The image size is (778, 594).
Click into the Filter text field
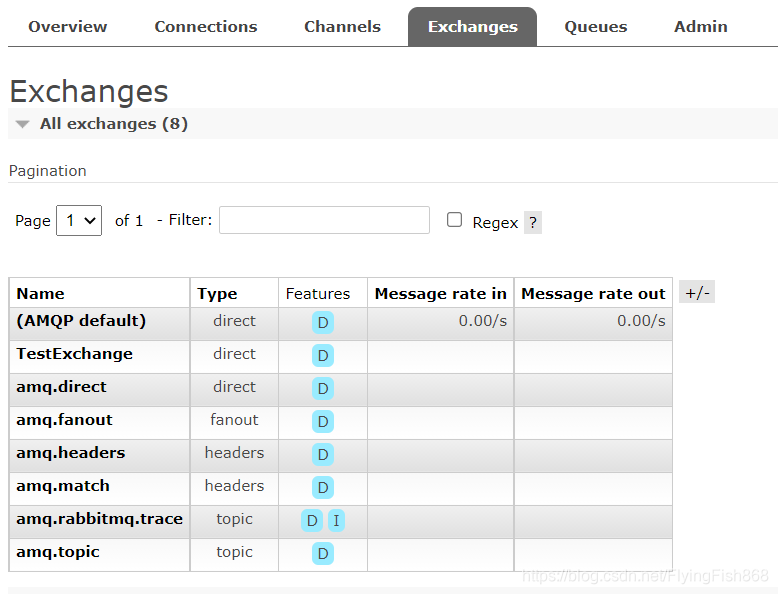click(324, 220)
